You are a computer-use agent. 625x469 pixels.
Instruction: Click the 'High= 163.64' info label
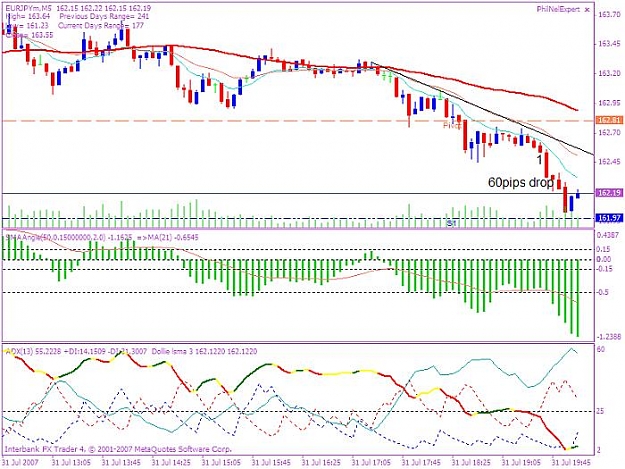pos(28,16)
